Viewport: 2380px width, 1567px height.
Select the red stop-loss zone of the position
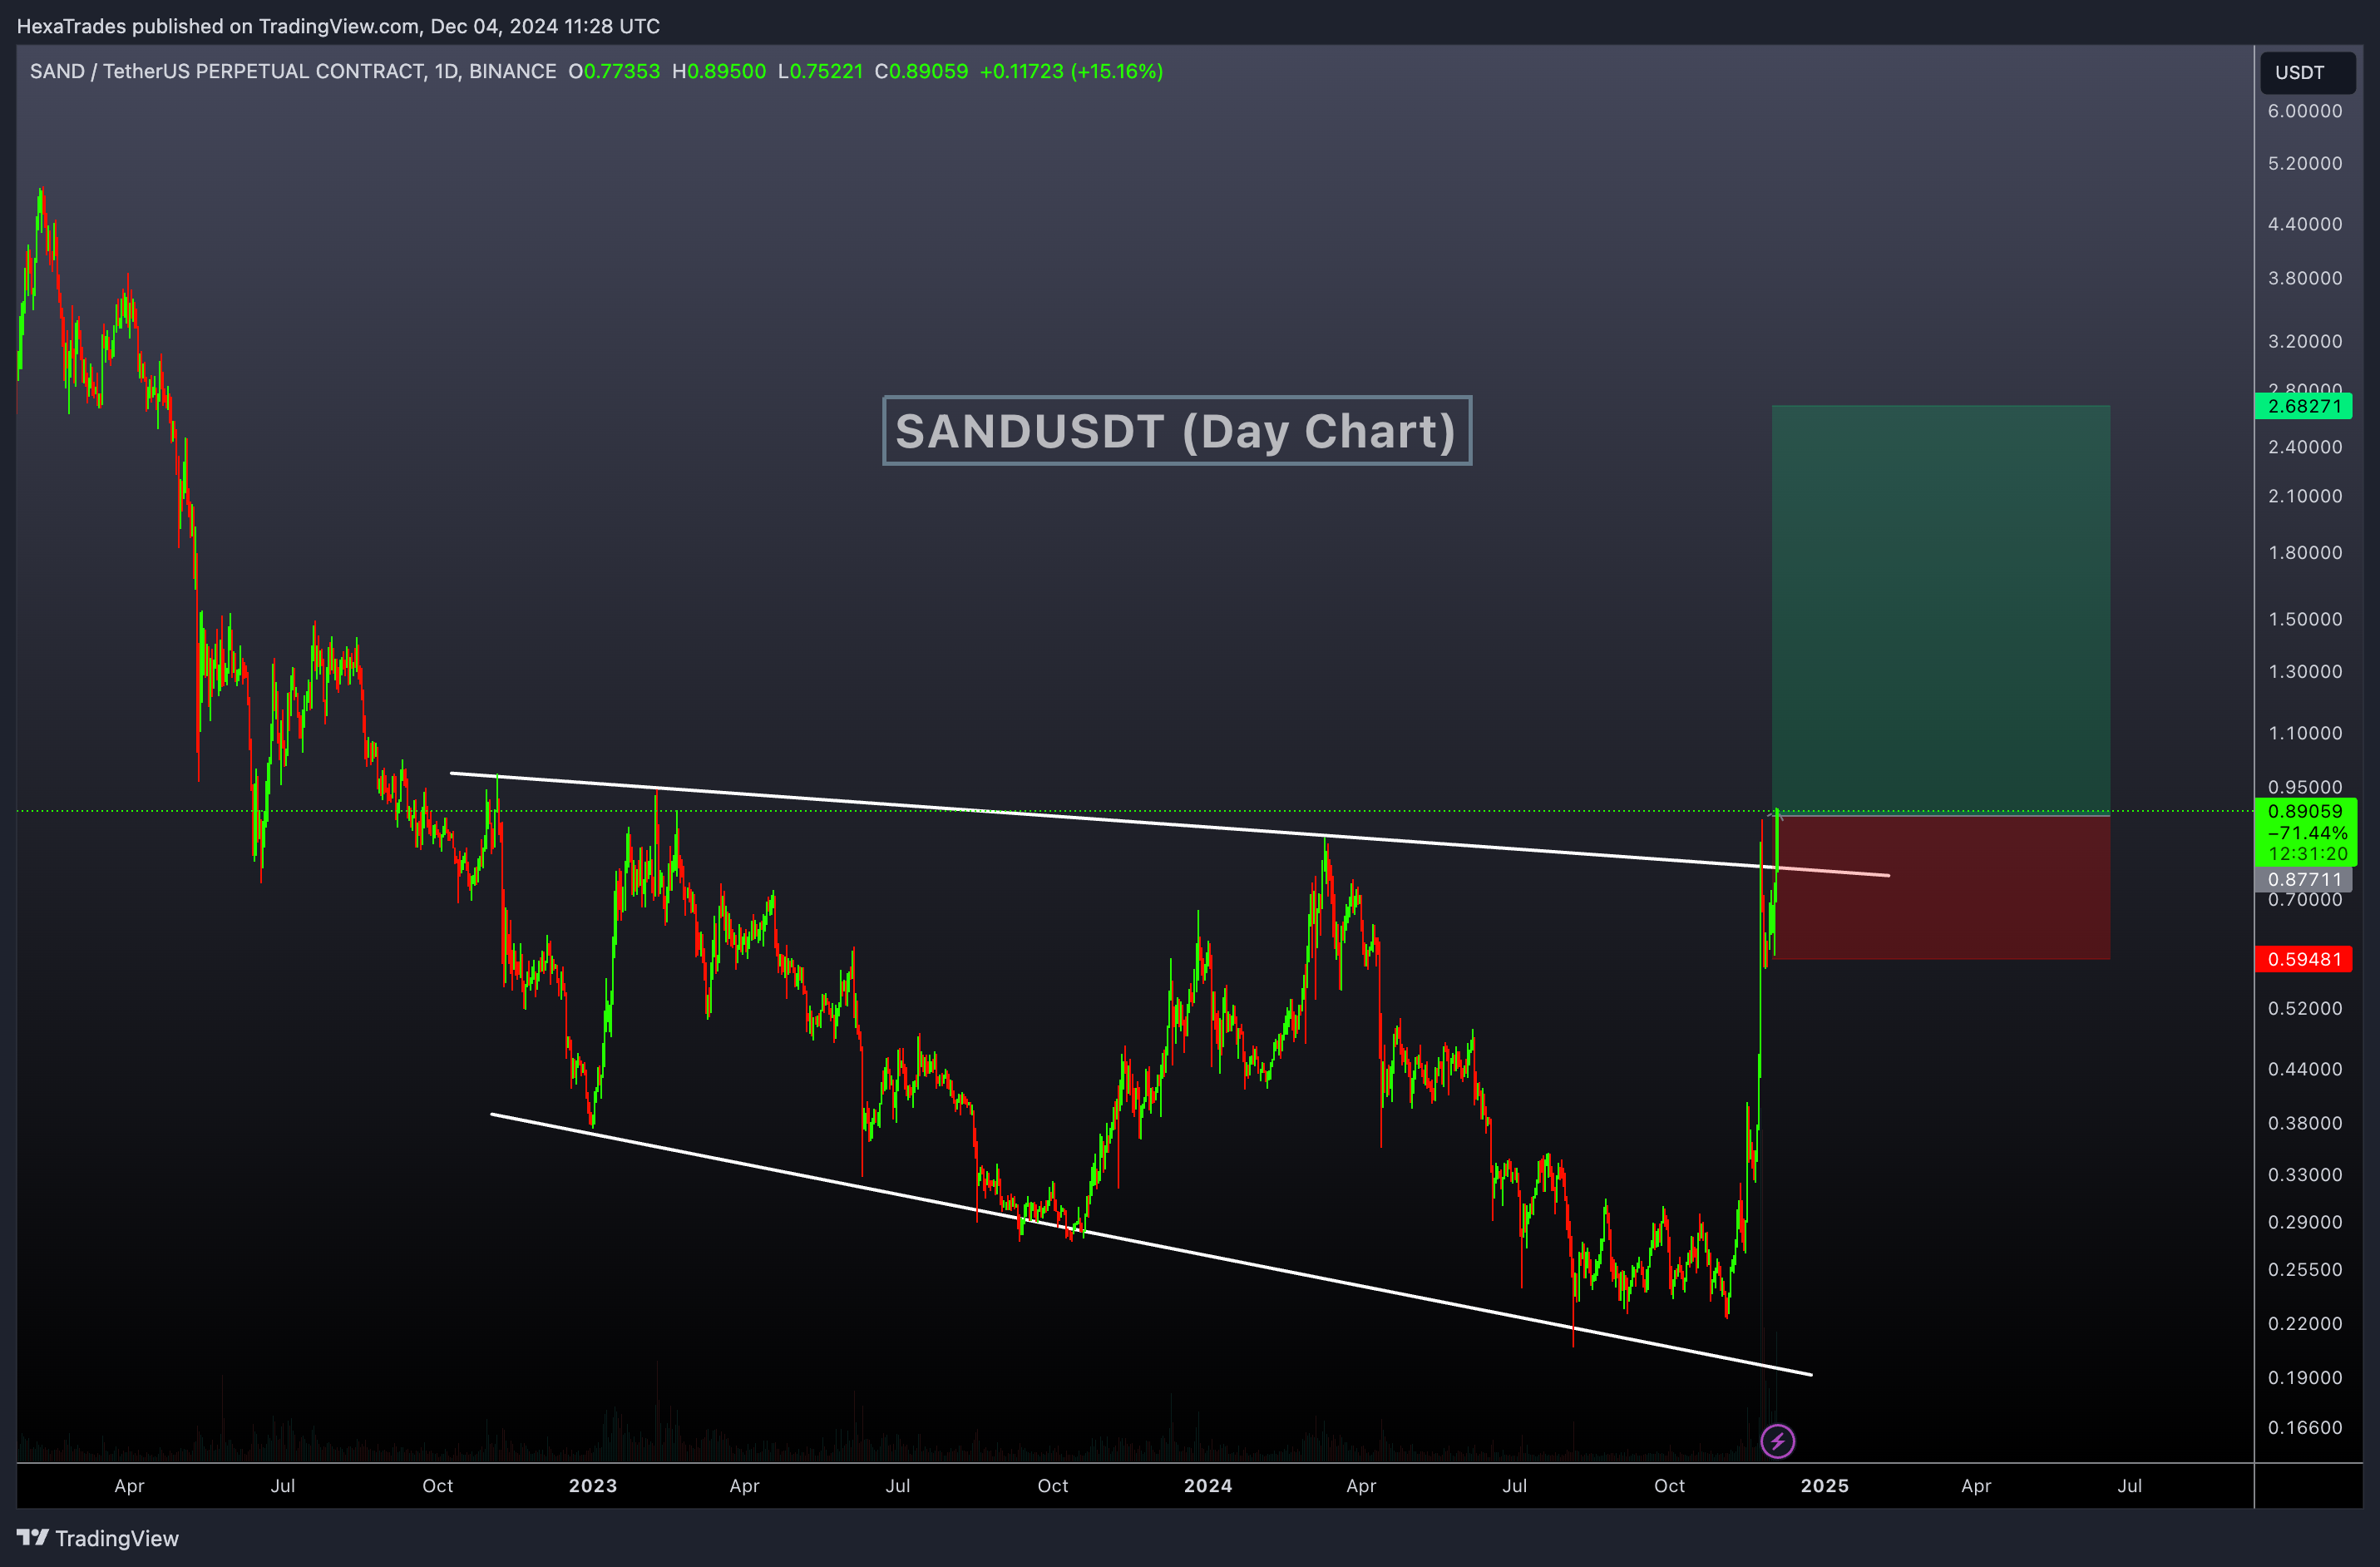1940,888
